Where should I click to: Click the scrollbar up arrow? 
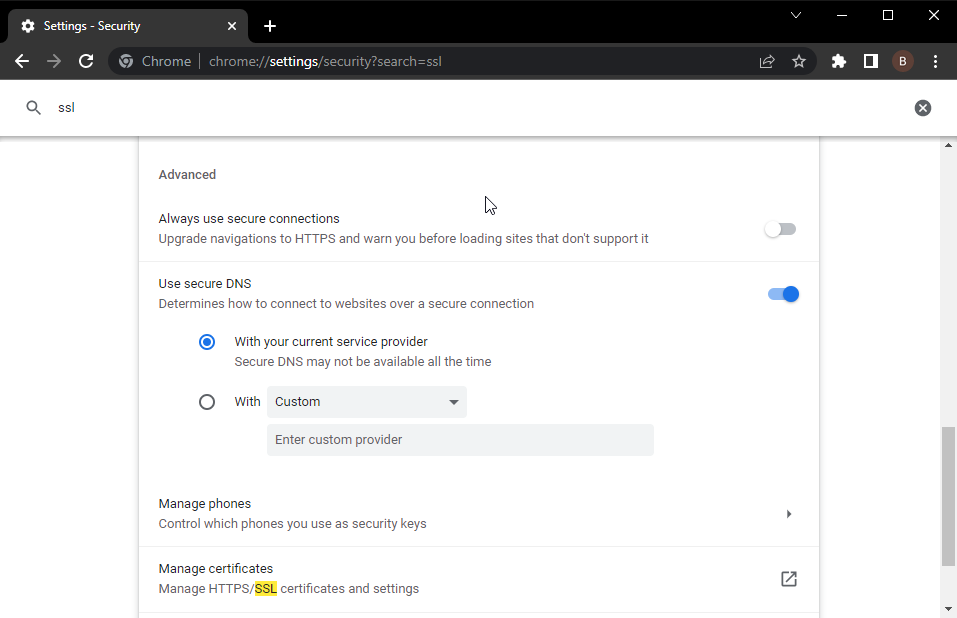948,145
